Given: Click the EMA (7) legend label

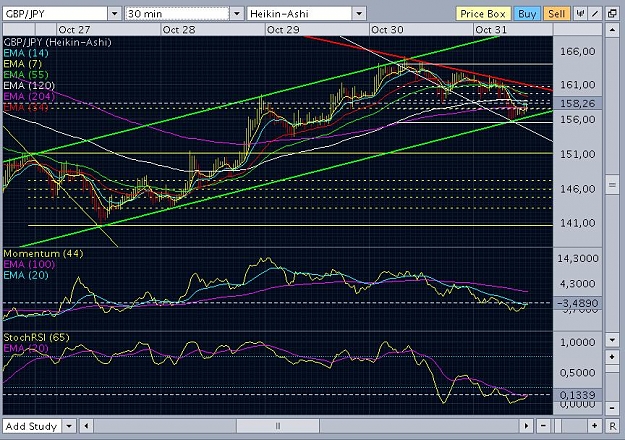Looking at the screenshot, I should coord(22,64).
